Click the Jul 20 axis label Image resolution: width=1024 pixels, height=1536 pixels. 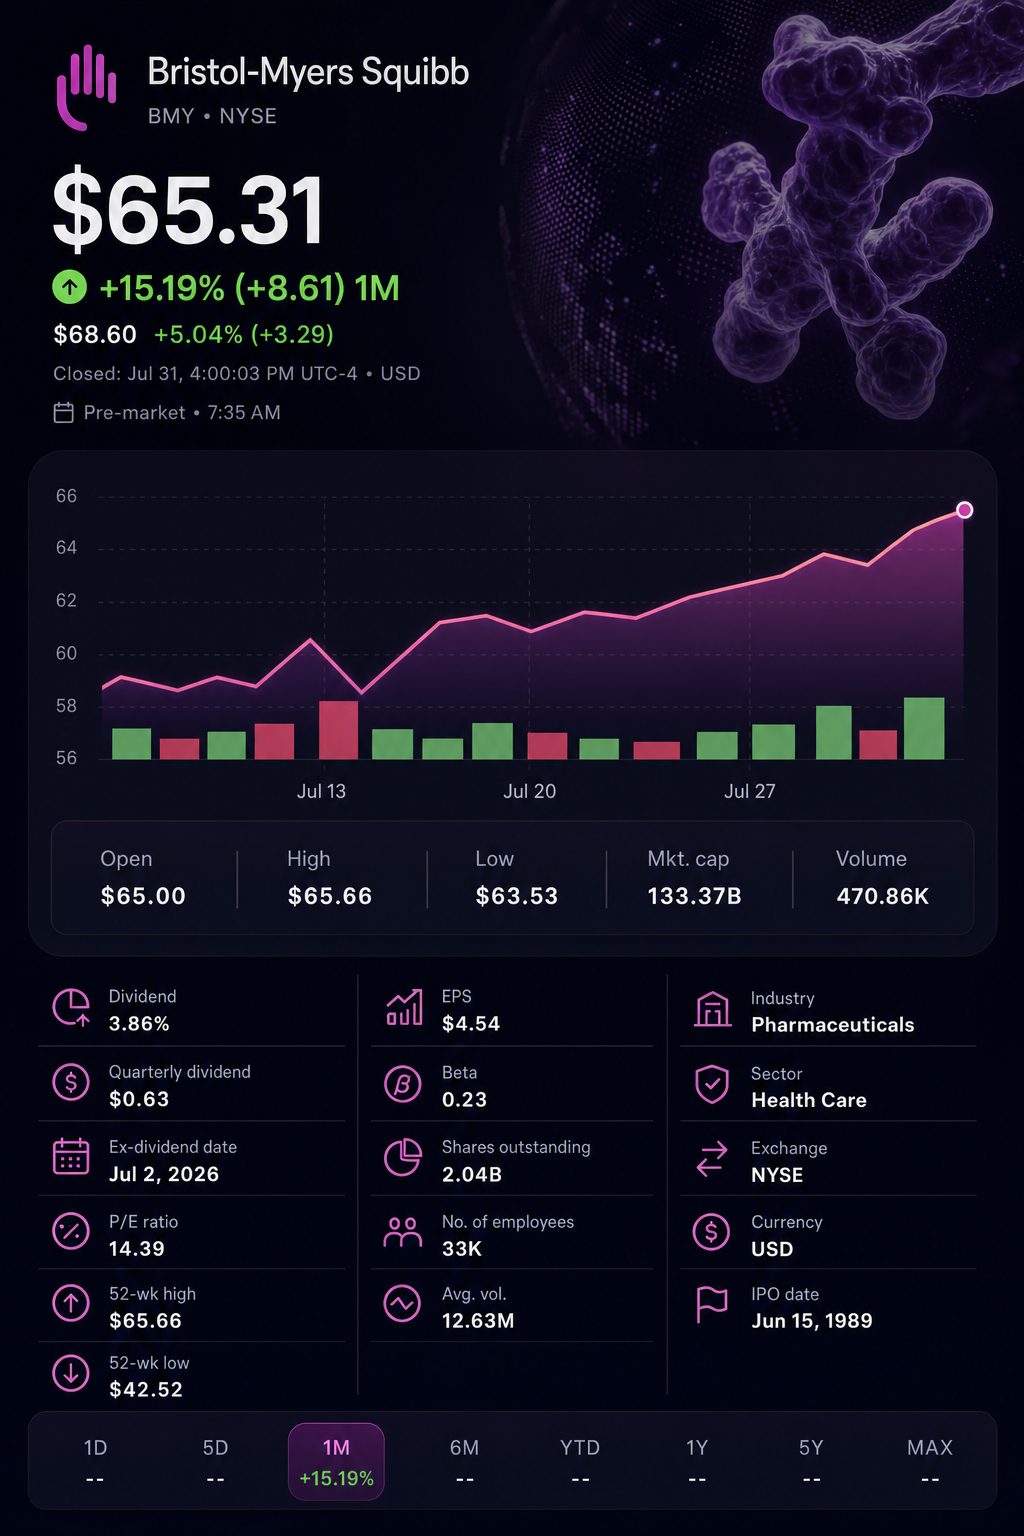pos(529,791)
